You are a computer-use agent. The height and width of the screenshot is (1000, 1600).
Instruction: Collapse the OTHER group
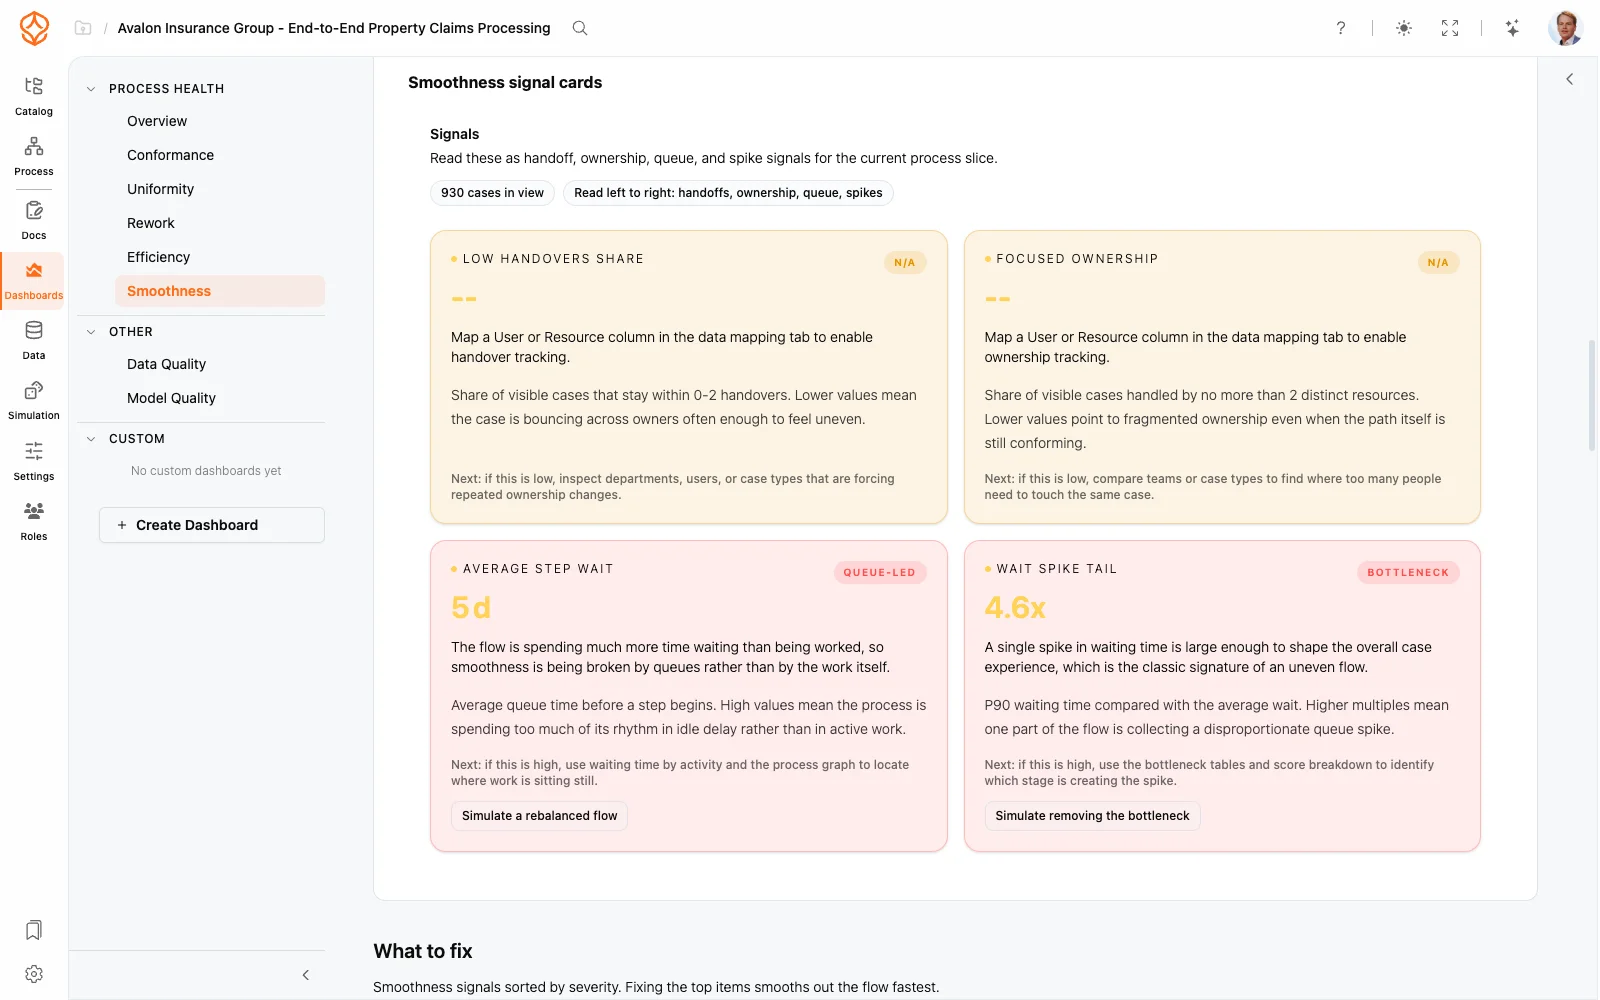(91, 332)
